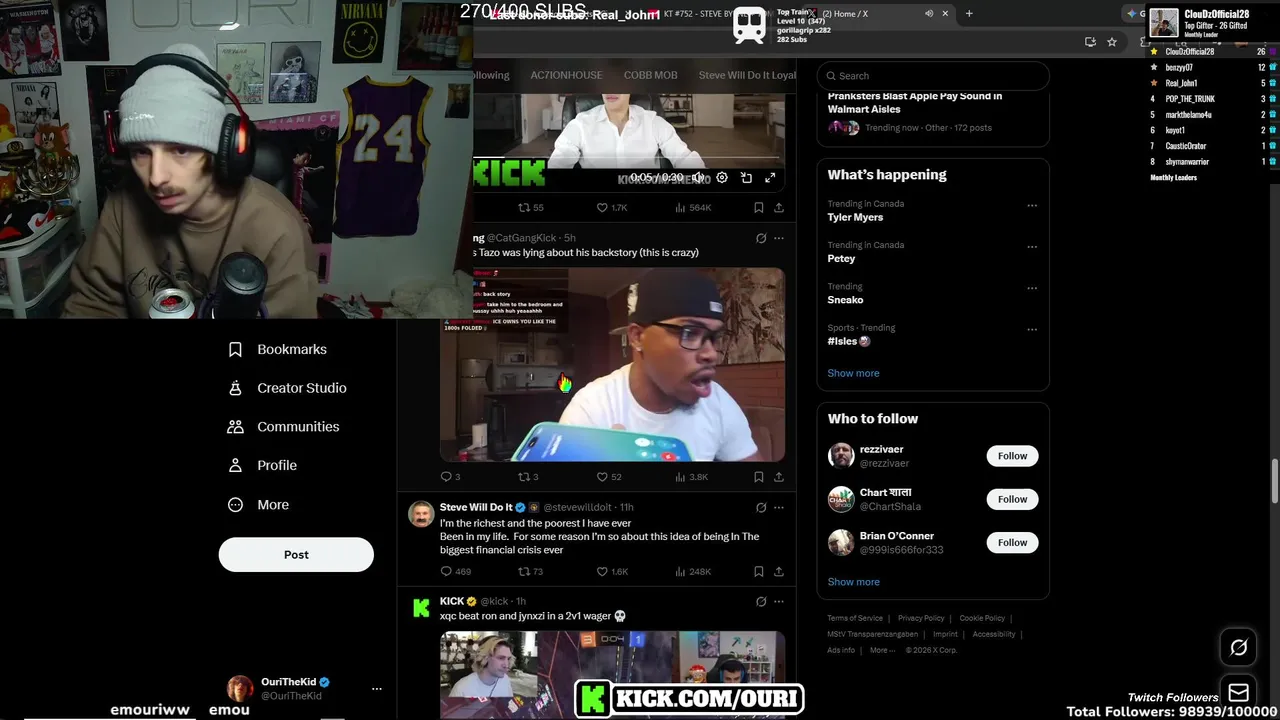Viewport: 1280px width, 720px height.
Task: Share the Steve Will Do It tweet
Action: tap(779, 572)
